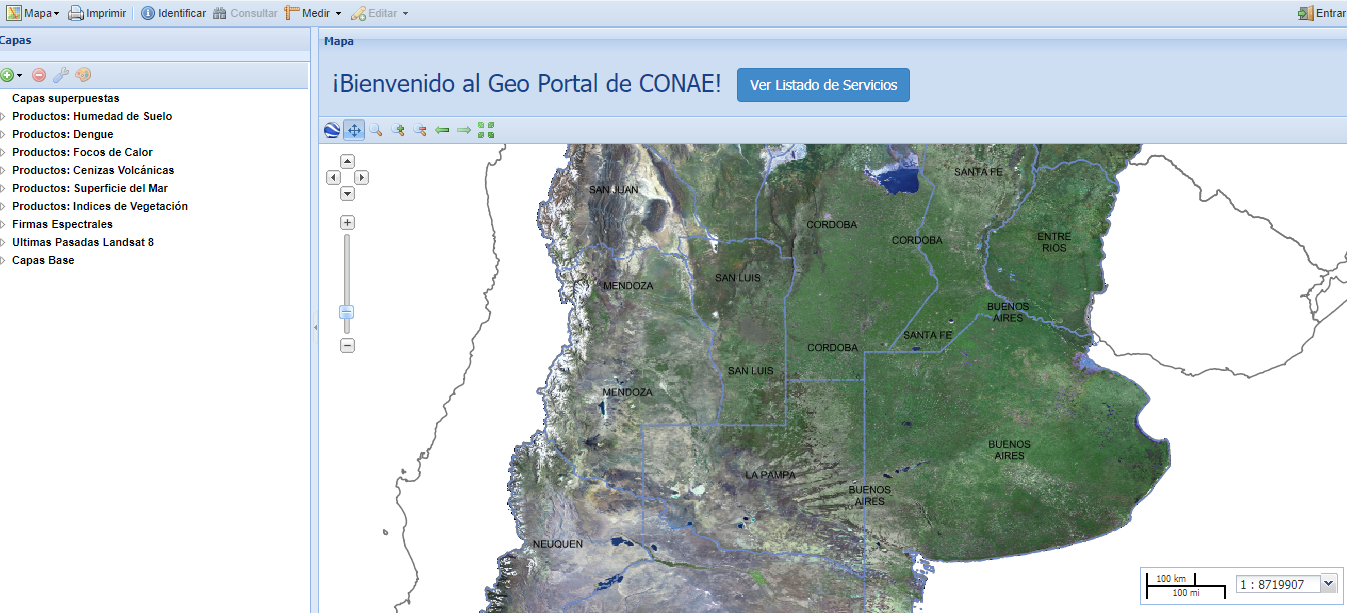The image size is (1347, 613).
Task: Select Ultimas Pasadas Landsat 8 label
Action: click(x=83, y=242)
